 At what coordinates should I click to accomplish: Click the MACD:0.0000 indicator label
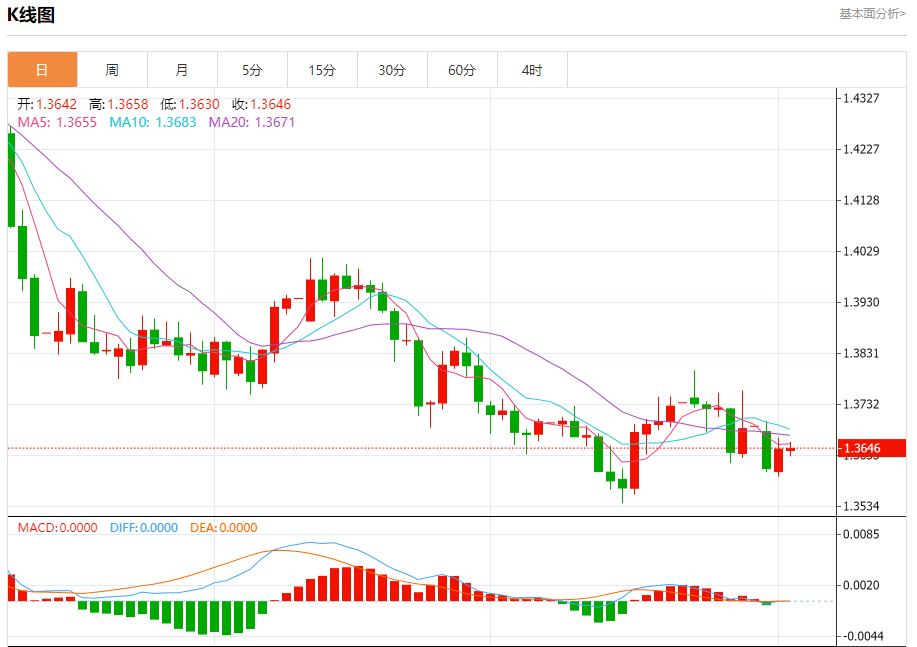pos(57,528)
